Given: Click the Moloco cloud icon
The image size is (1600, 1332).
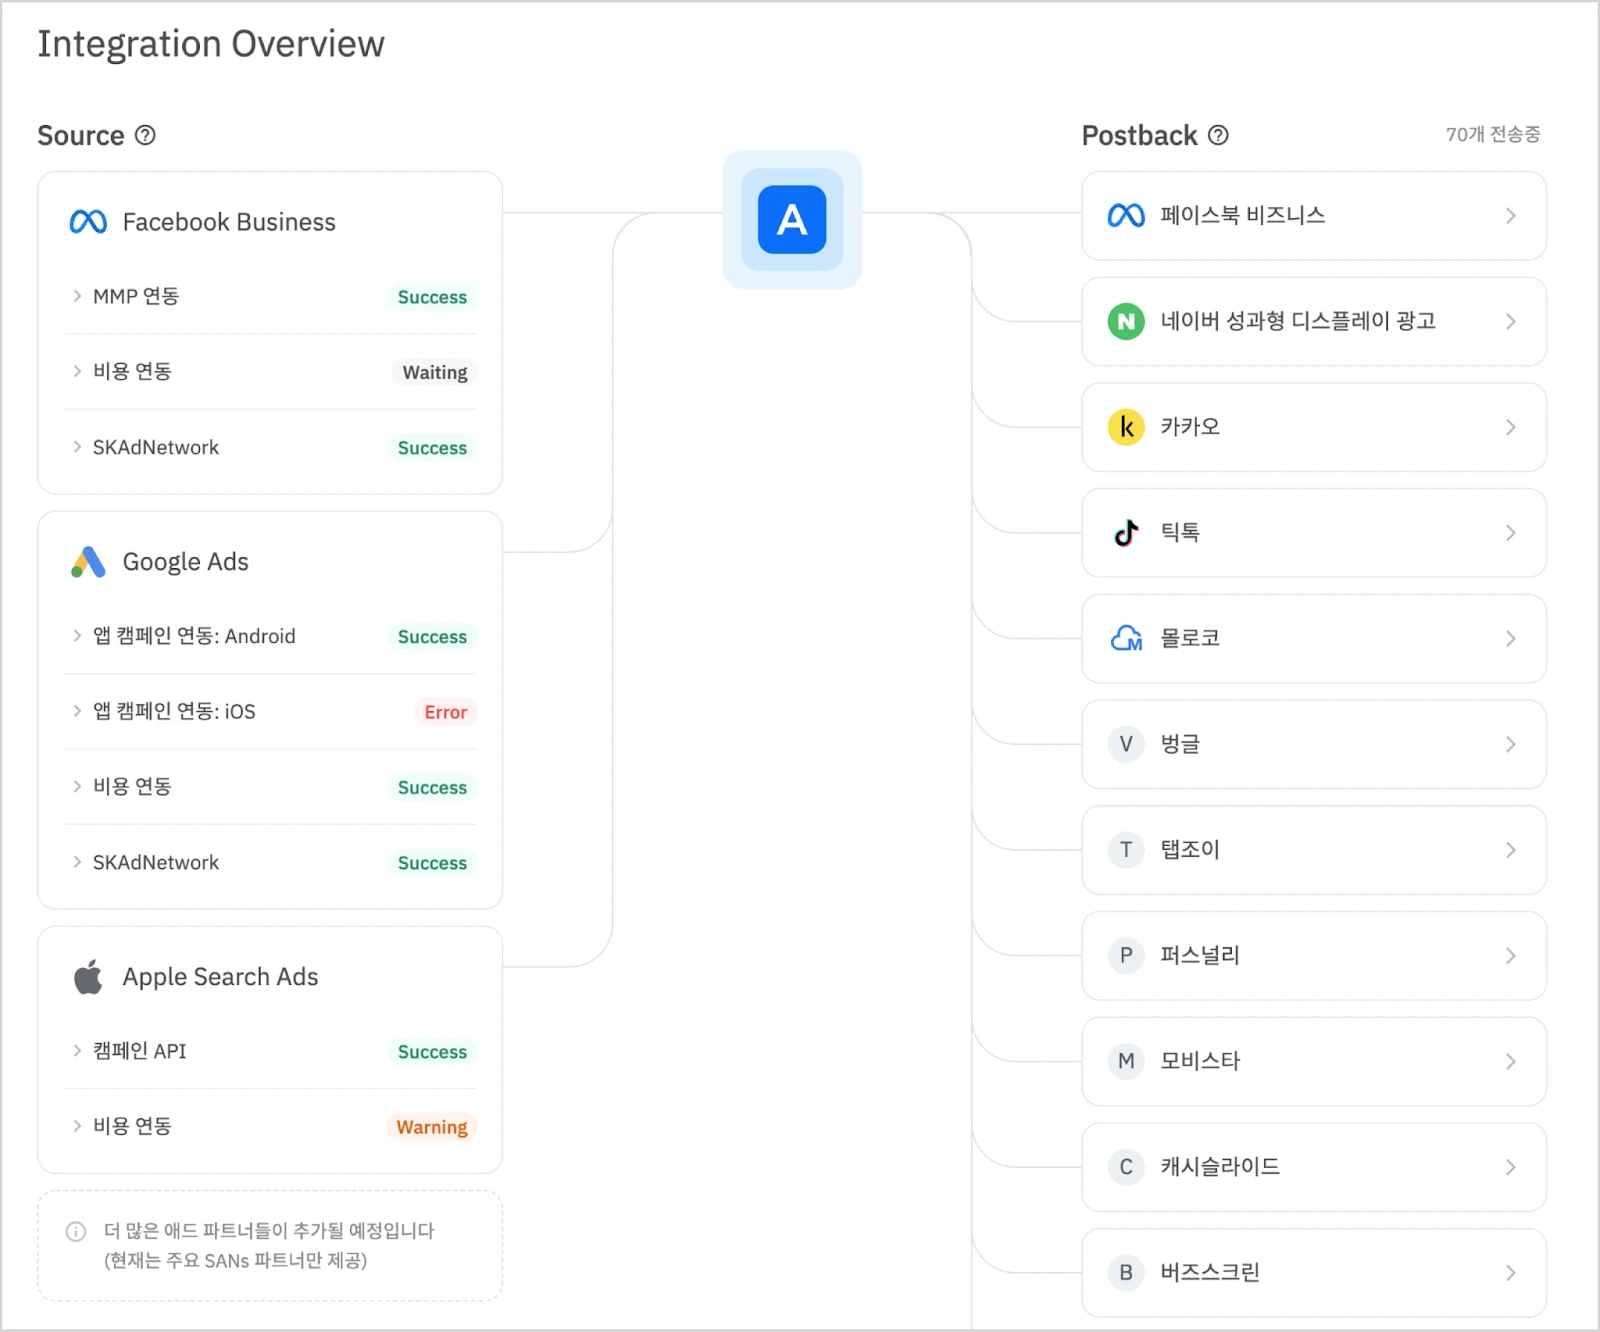Looking at the screenshot, I should click(1126, 638).
